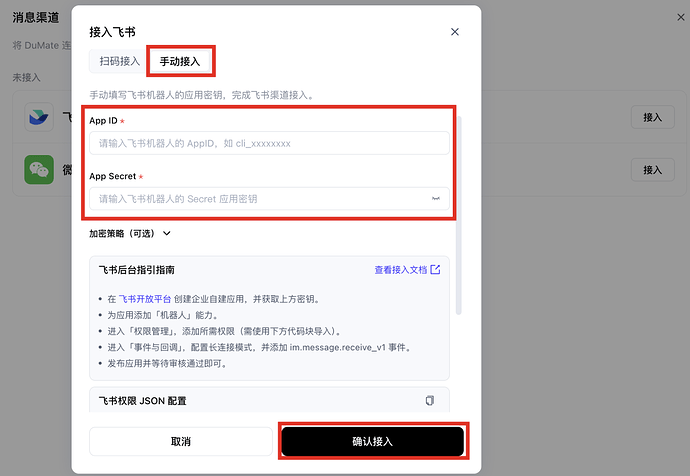
Task: Expand the 加密策略（可选） section
Action: [130, 234]
